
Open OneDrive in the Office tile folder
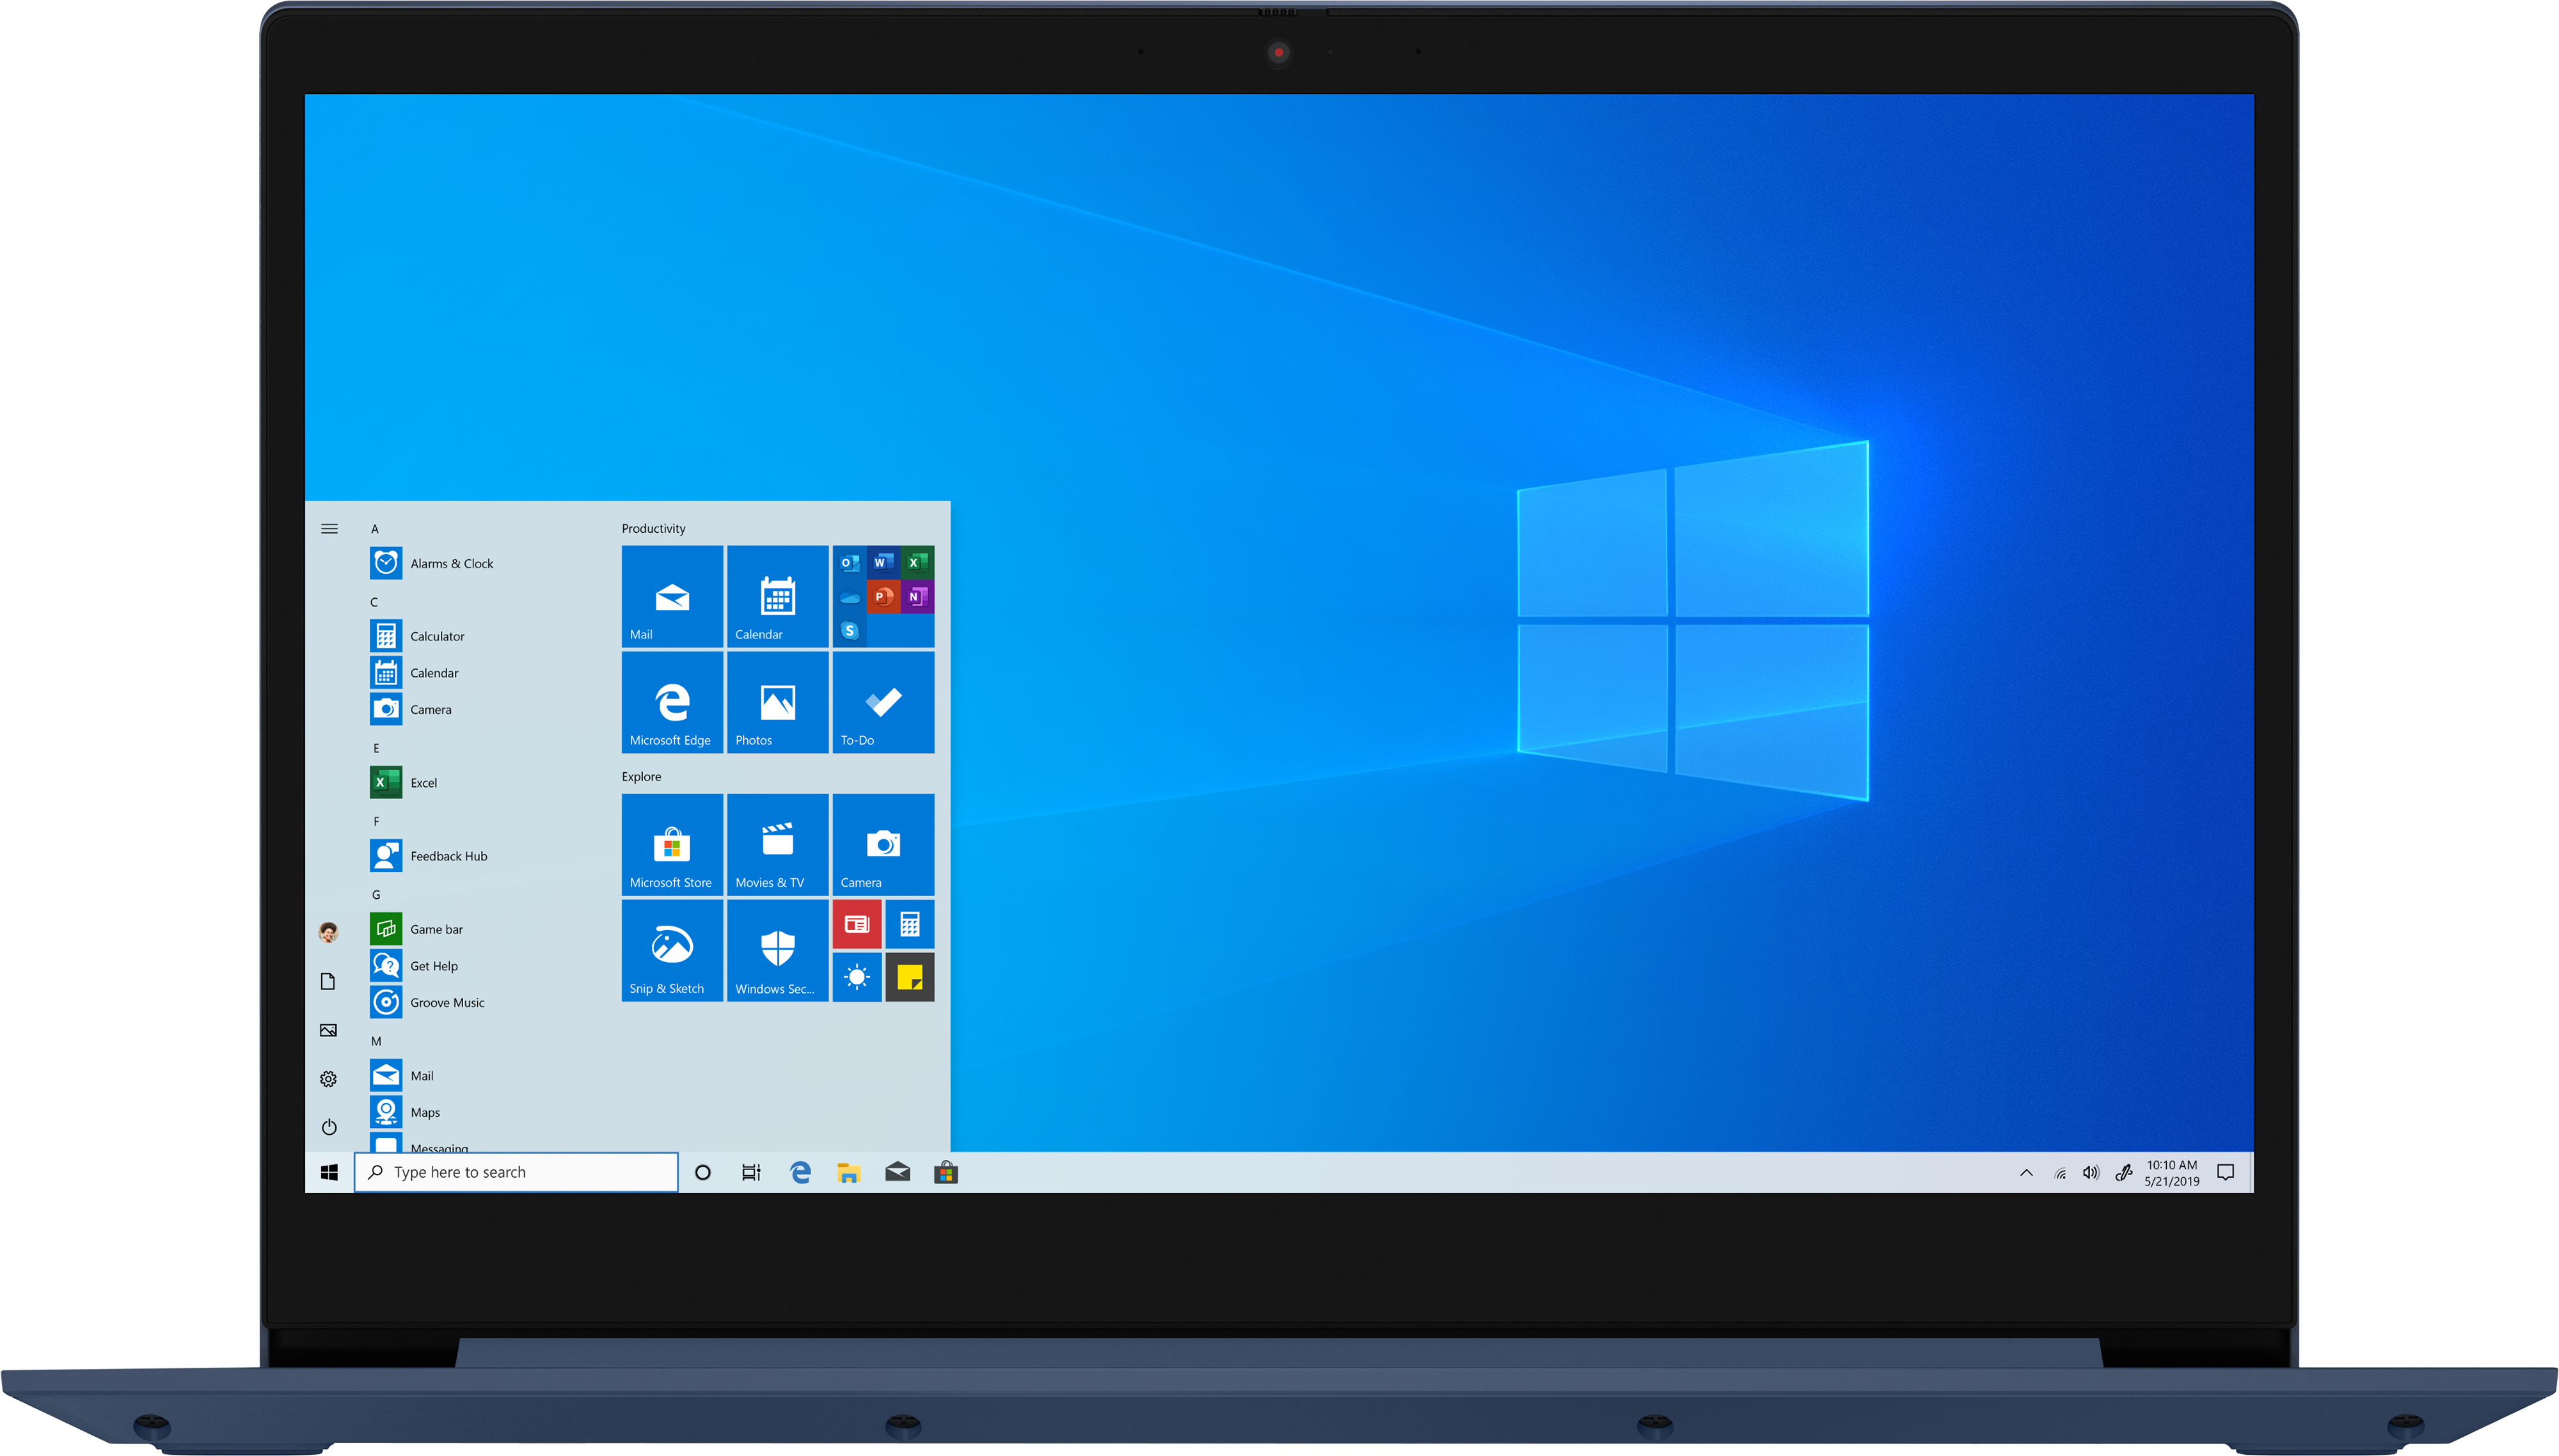(850, 597)
